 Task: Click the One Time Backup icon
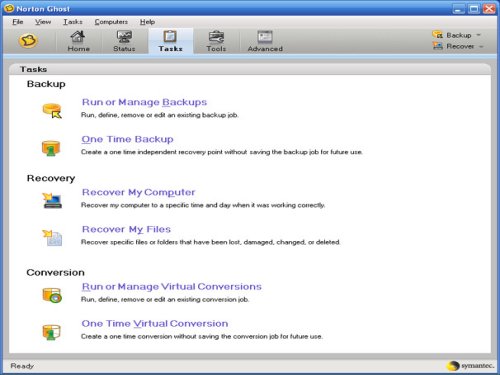51,148
